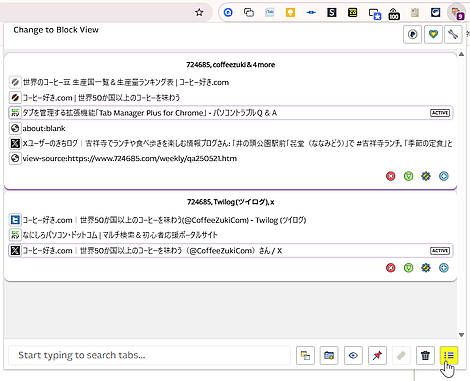470x381 pixels.
Task: Click the trash delete tabs button
Action: coord(425,355)
